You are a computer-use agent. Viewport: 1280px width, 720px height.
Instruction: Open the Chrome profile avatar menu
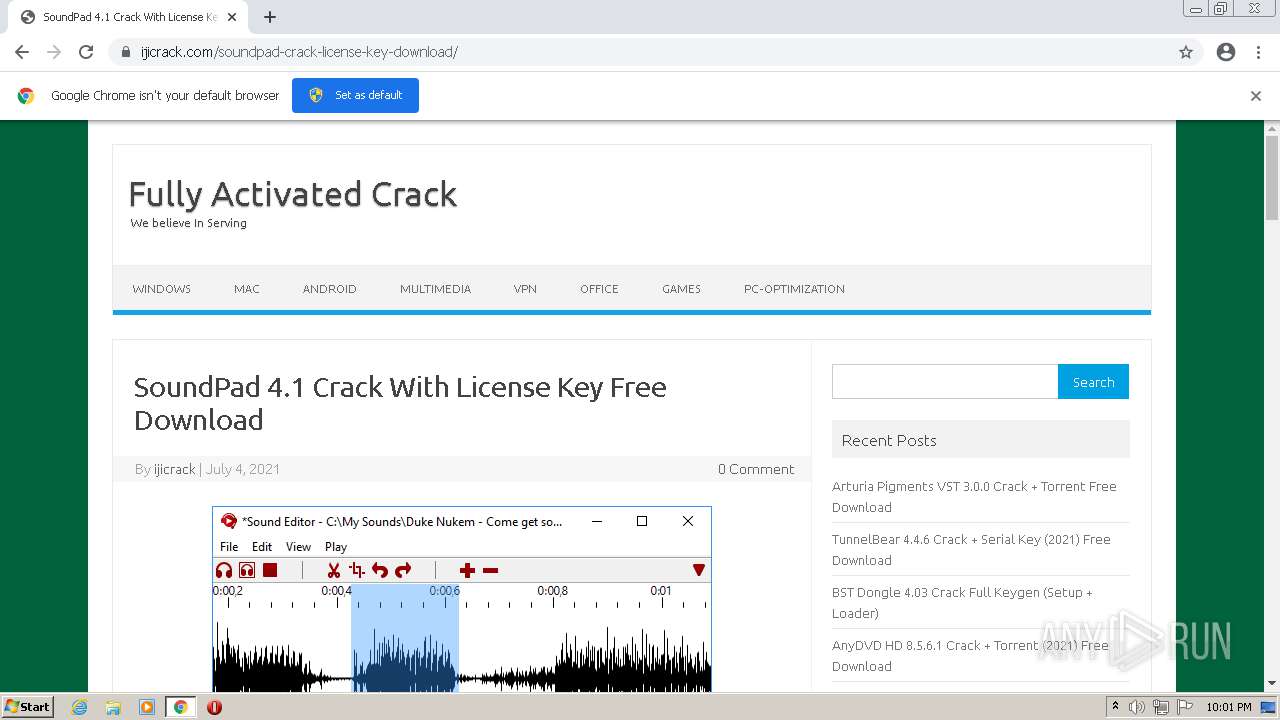click(1226, 52)
